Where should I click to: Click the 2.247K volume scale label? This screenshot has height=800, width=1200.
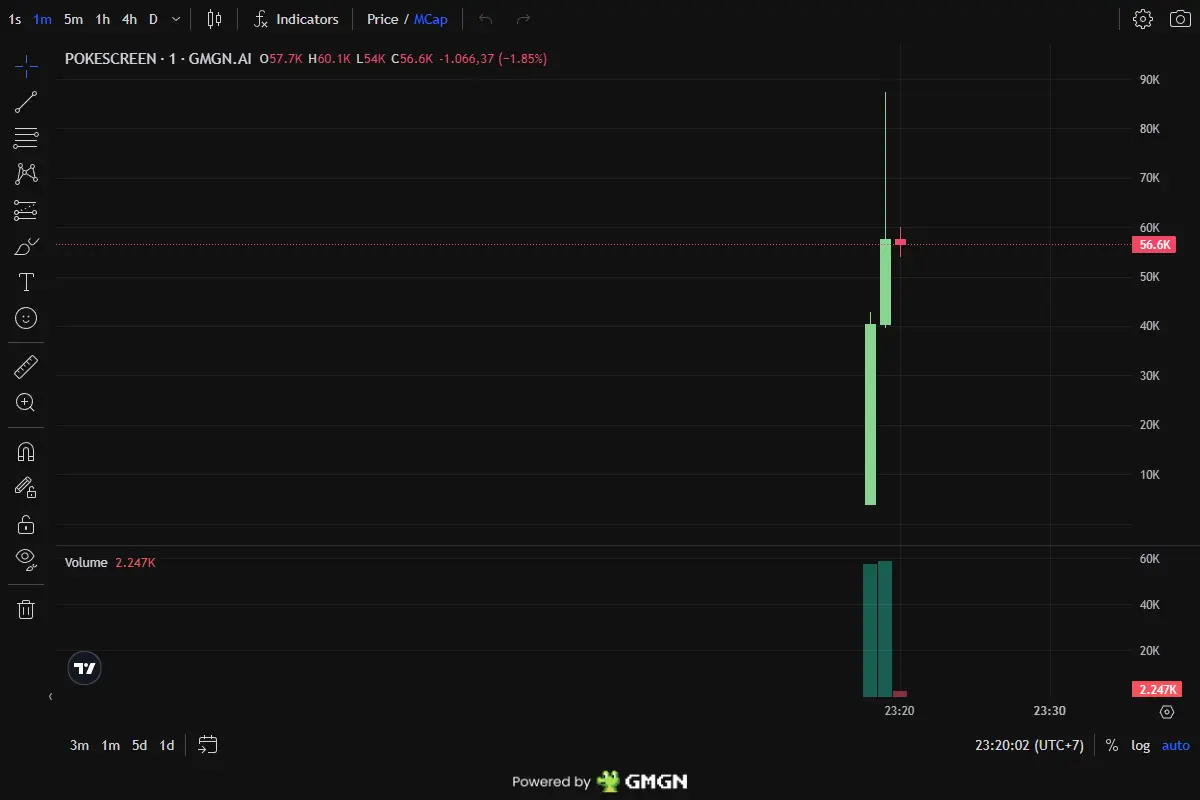1157,689
